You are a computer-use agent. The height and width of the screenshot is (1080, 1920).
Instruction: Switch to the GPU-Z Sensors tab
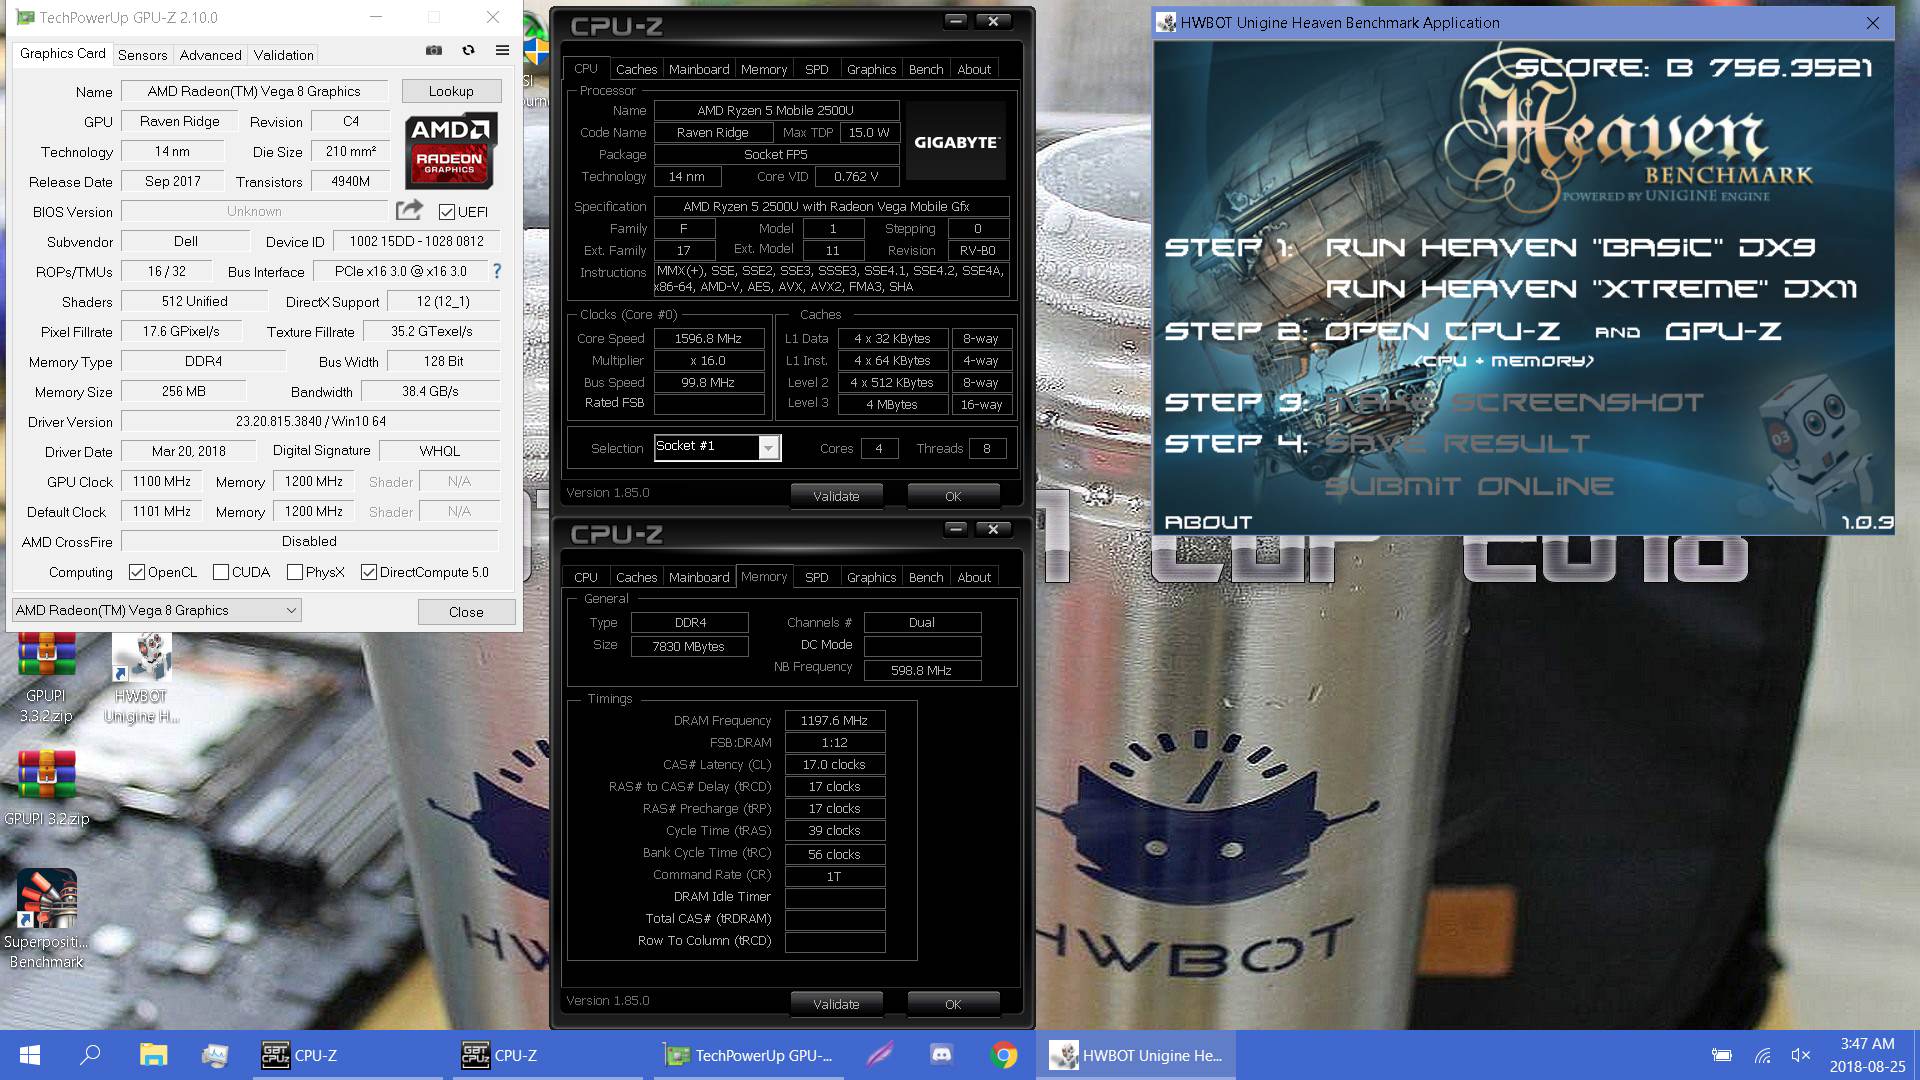point(142,55)
